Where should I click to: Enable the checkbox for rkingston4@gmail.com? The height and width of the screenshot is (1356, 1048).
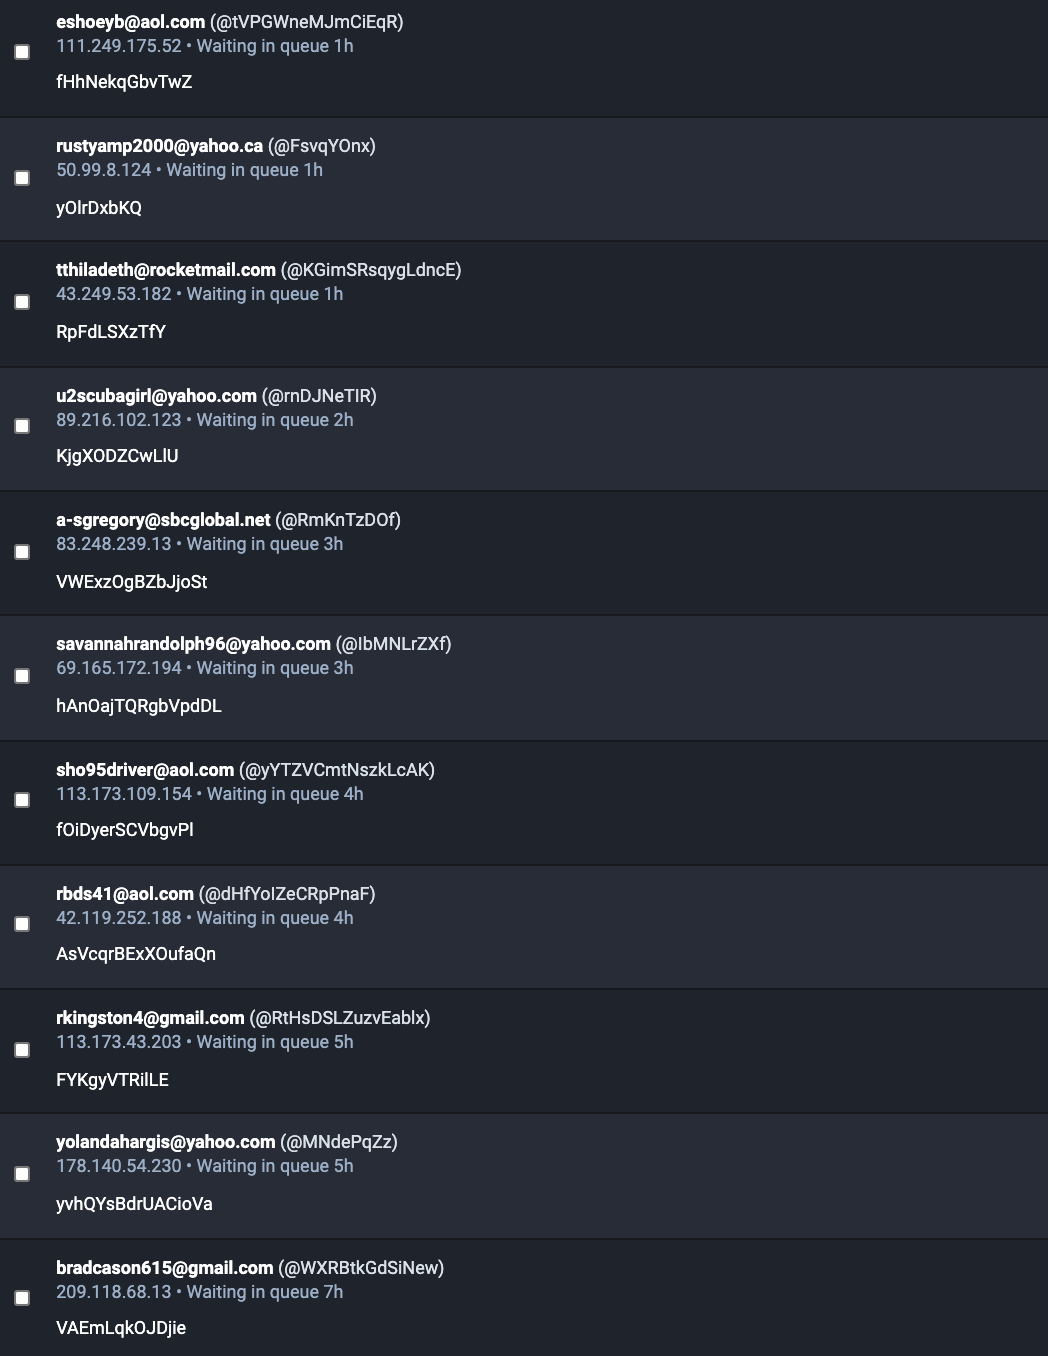pyautogui.click(x=22, y=1050)
